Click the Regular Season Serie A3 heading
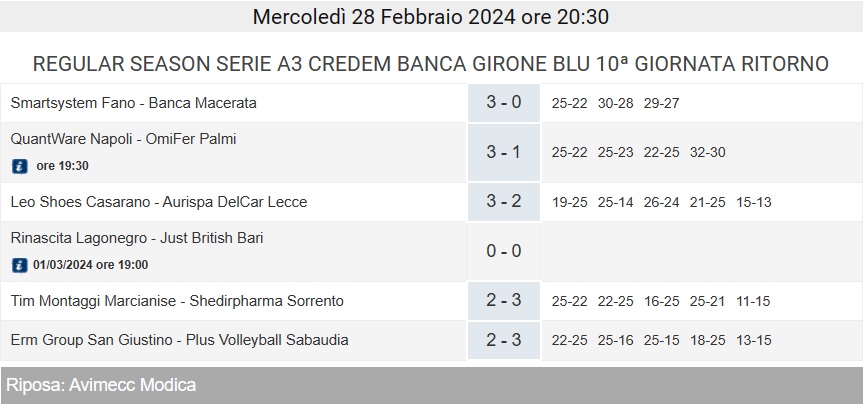Image resolution: width=863 pixels, height=405 pixels. [431, 64]
